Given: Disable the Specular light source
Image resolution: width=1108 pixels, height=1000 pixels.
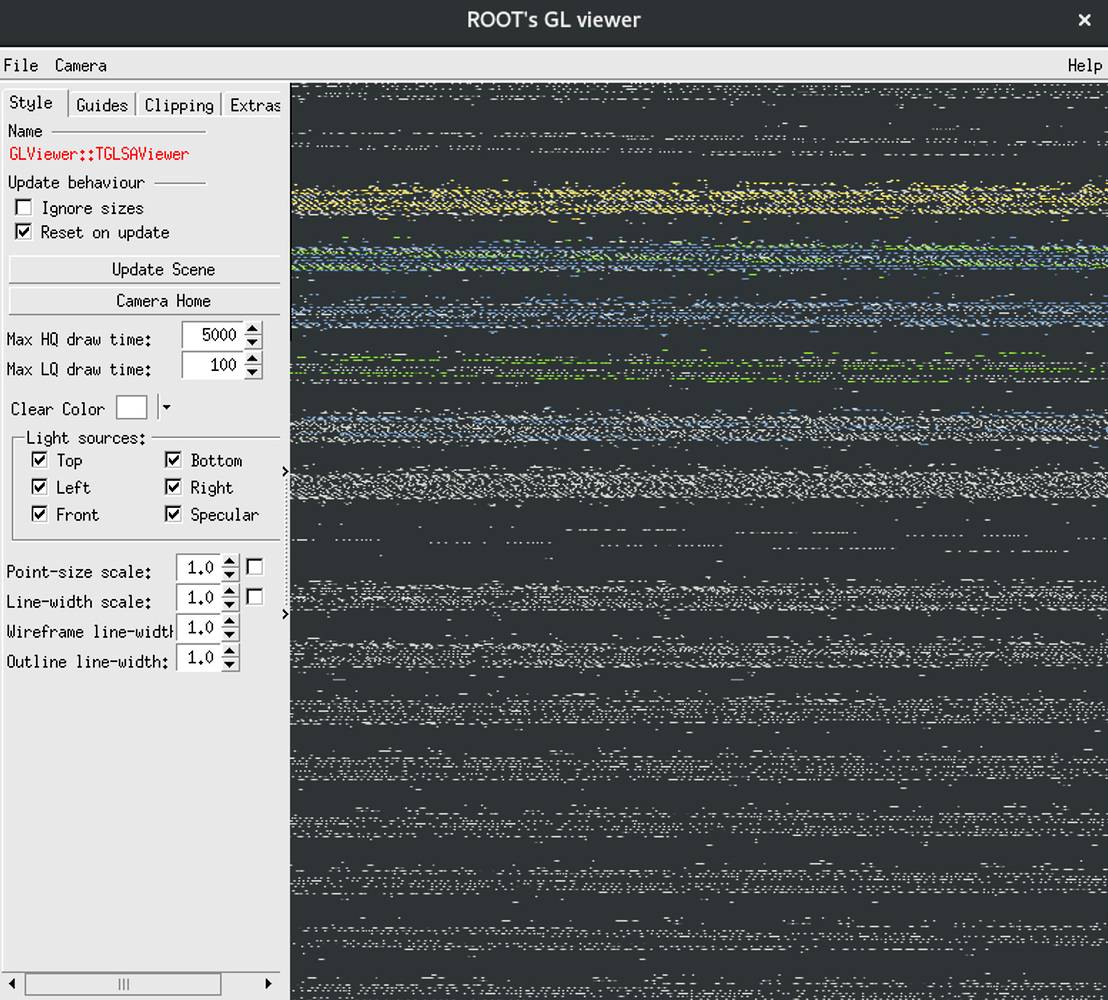Looking at the screenshot, I should pos(172,514).
